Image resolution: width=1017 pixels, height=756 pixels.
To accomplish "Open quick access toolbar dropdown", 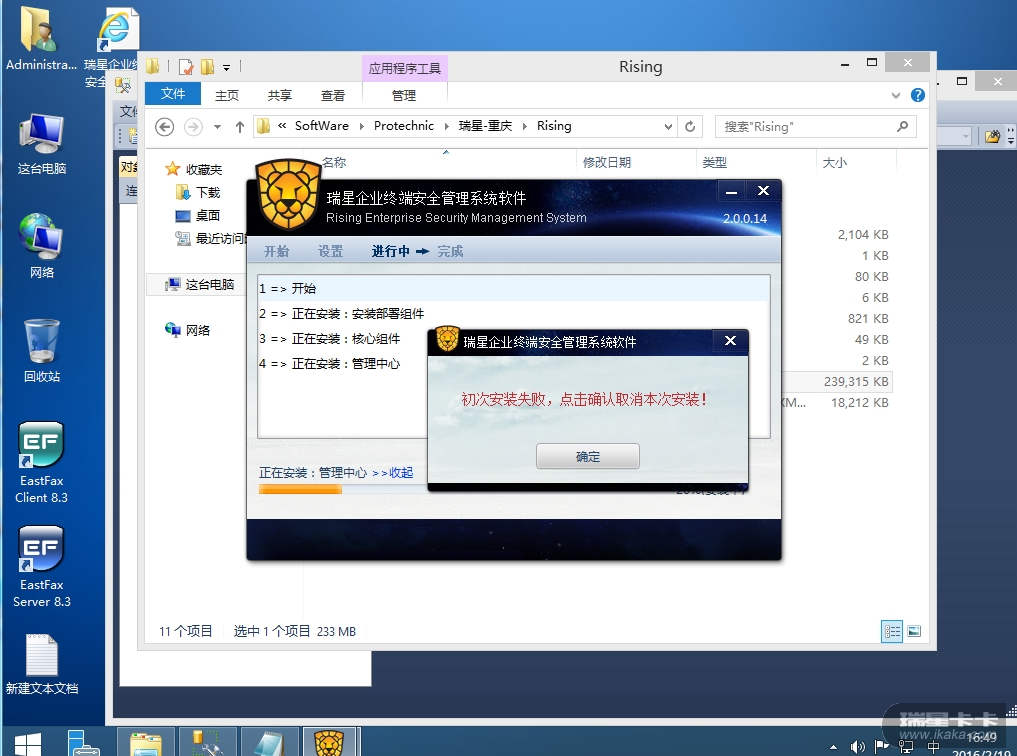I will 226,67.
